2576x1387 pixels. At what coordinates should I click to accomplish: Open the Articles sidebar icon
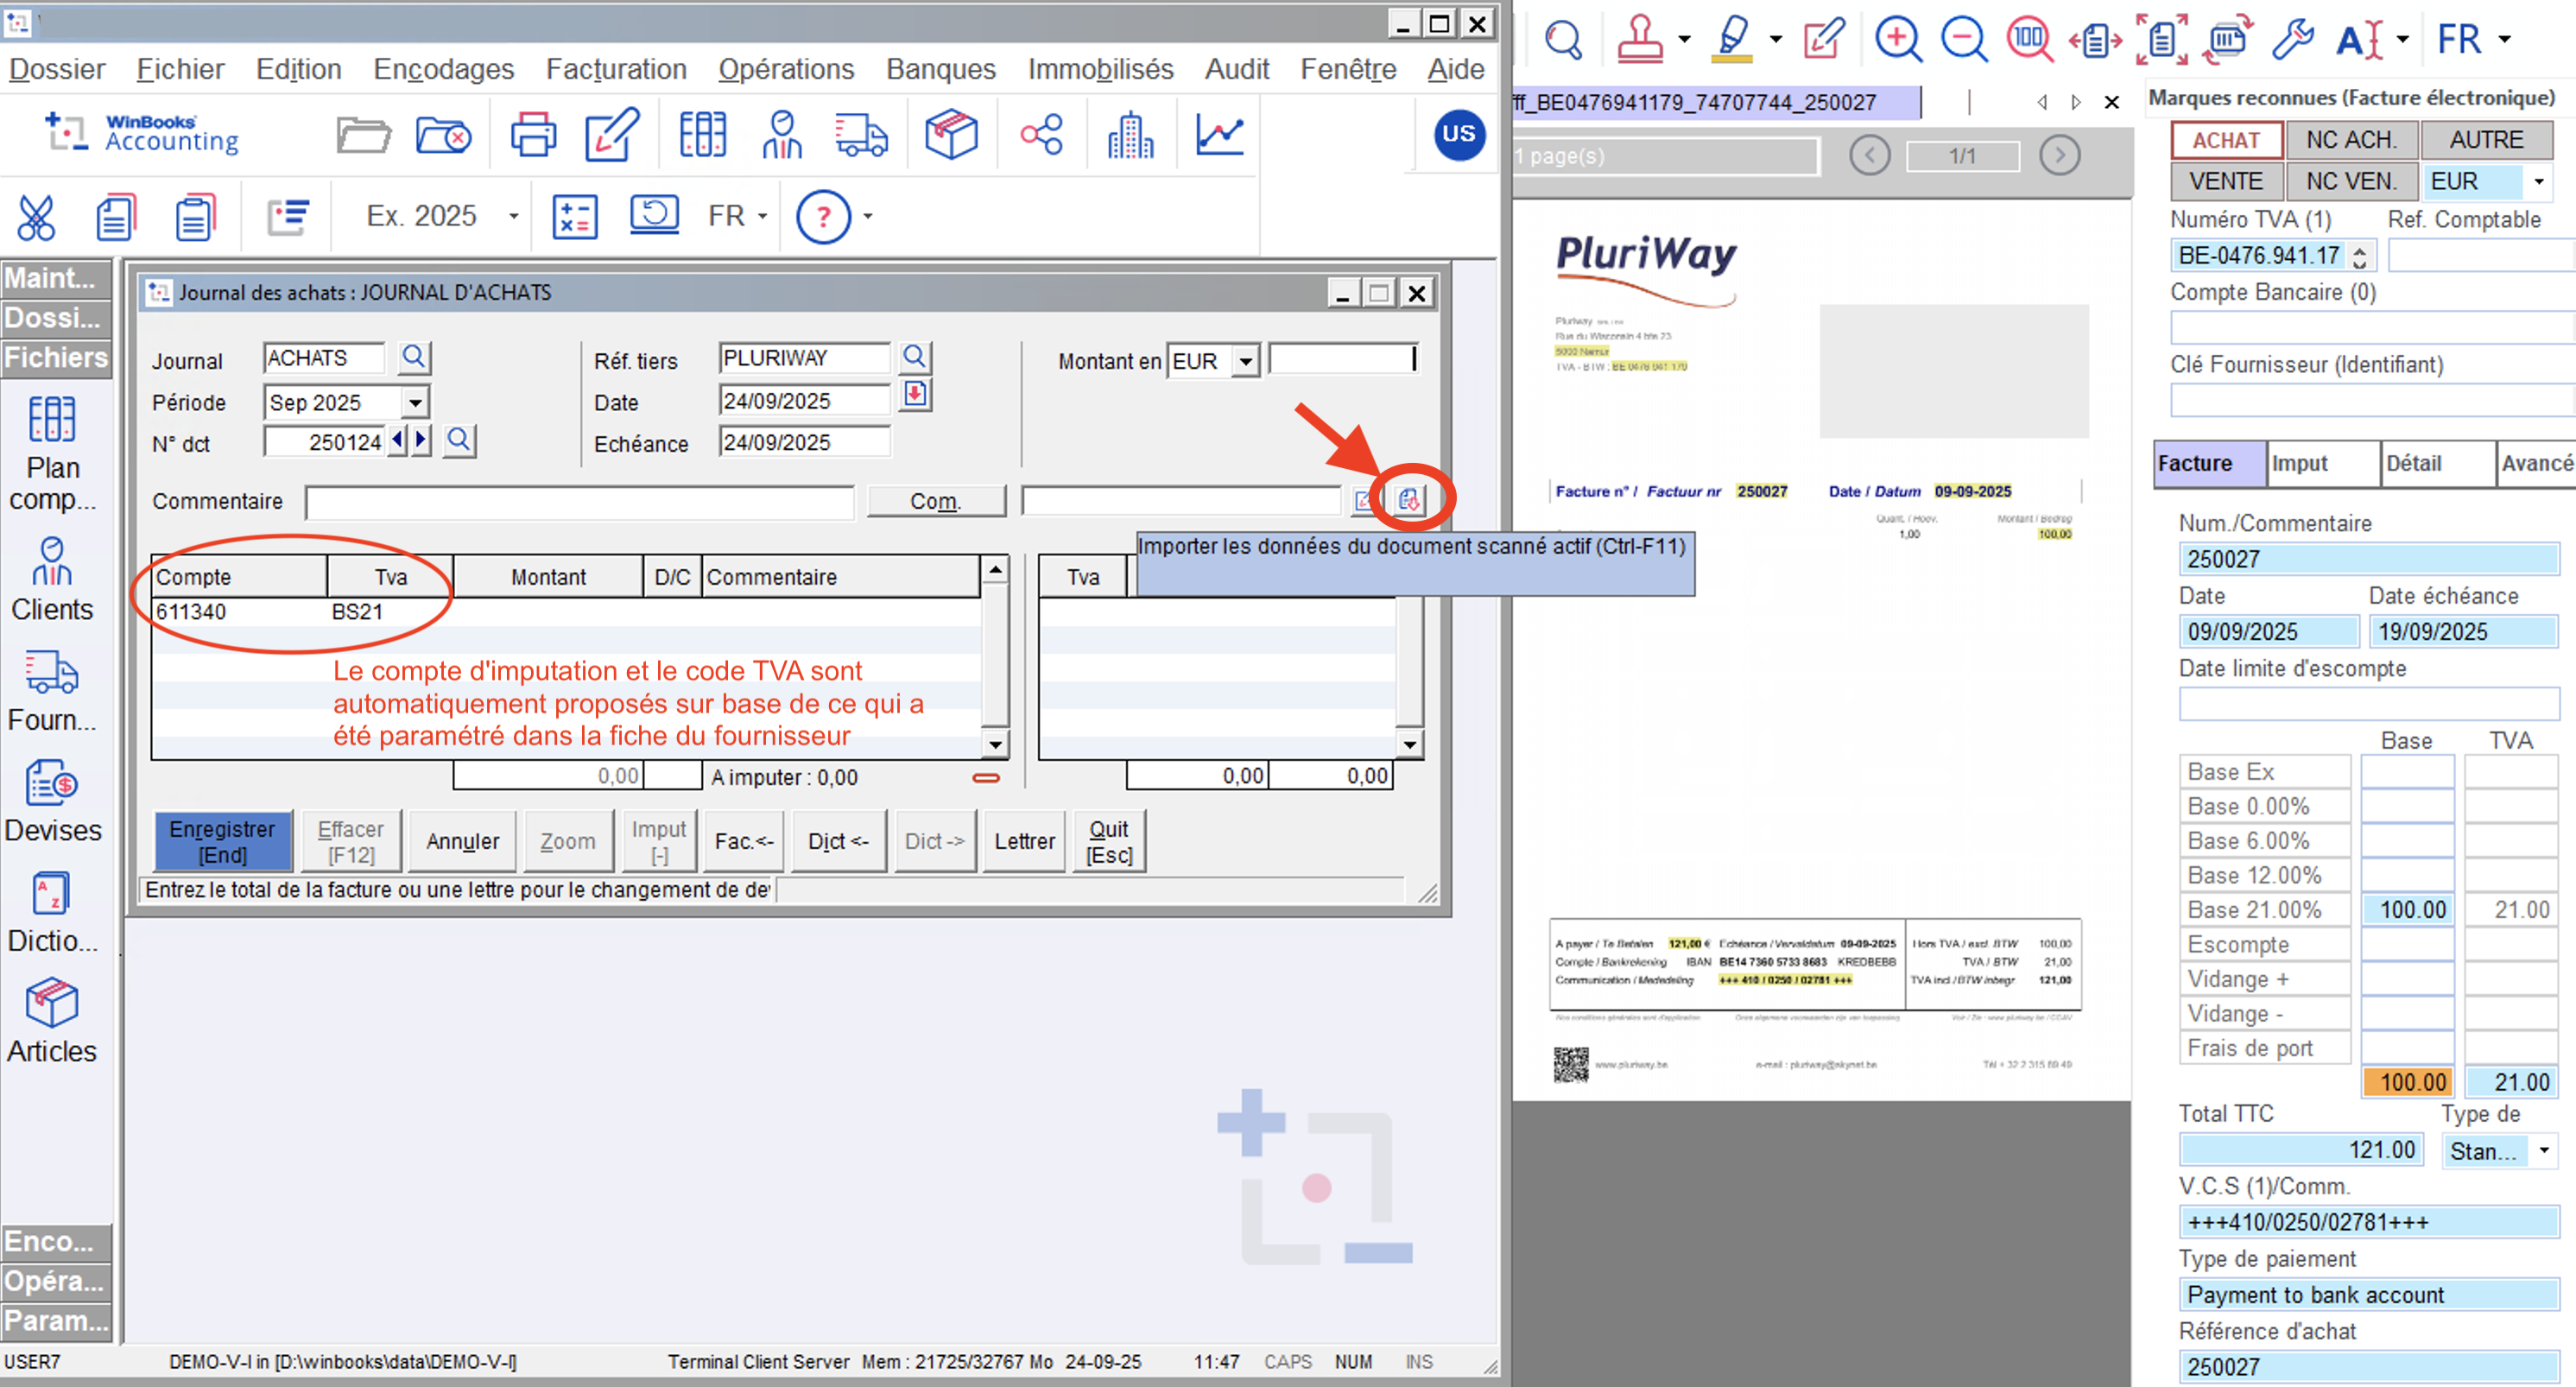[x=52, y=1021]
